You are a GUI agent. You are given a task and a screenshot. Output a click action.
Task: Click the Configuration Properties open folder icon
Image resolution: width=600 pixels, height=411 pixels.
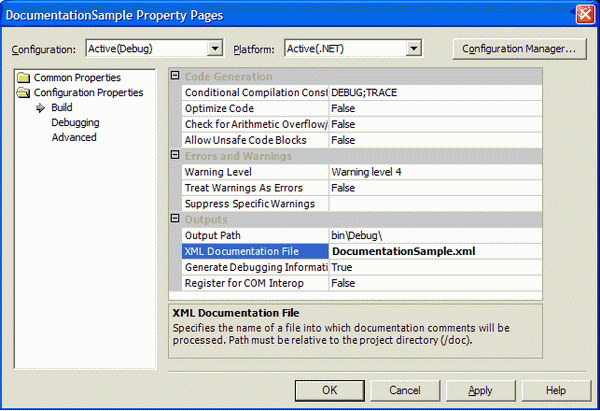(x=25, y=93)
